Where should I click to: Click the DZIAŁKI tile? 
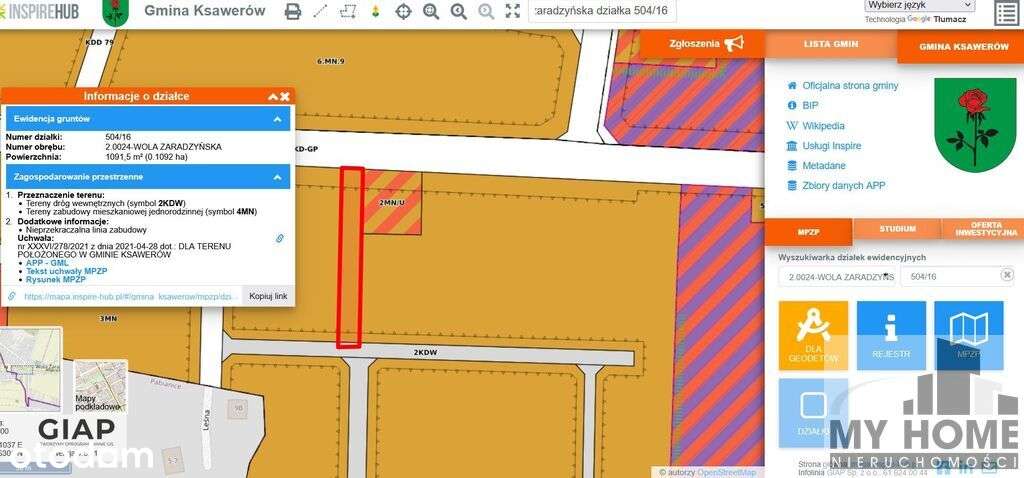click(x=813, y=413)
